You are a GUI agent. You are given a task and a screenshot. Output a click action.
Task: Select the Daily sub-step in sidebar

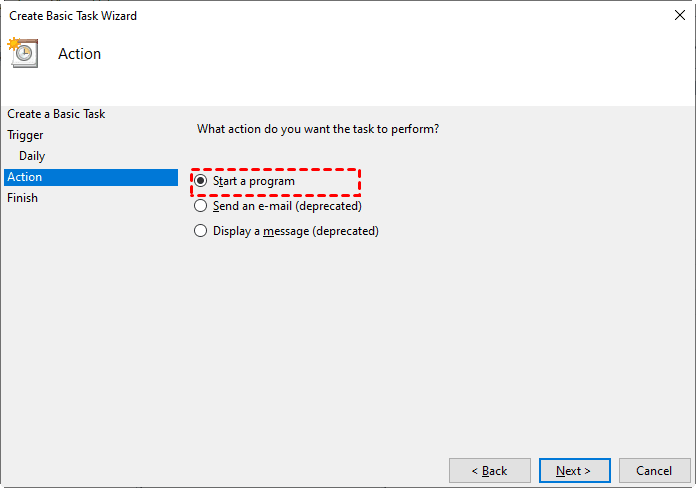coord(32,156)
